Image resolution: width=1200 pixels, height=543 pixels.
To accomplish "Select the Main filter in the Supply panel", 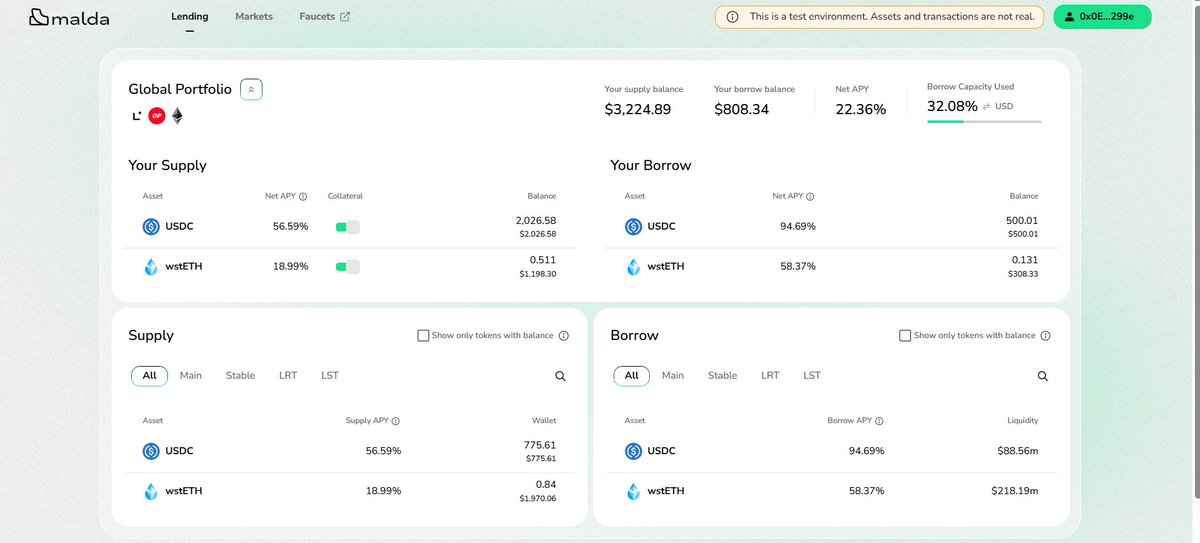I will (191, 376).
